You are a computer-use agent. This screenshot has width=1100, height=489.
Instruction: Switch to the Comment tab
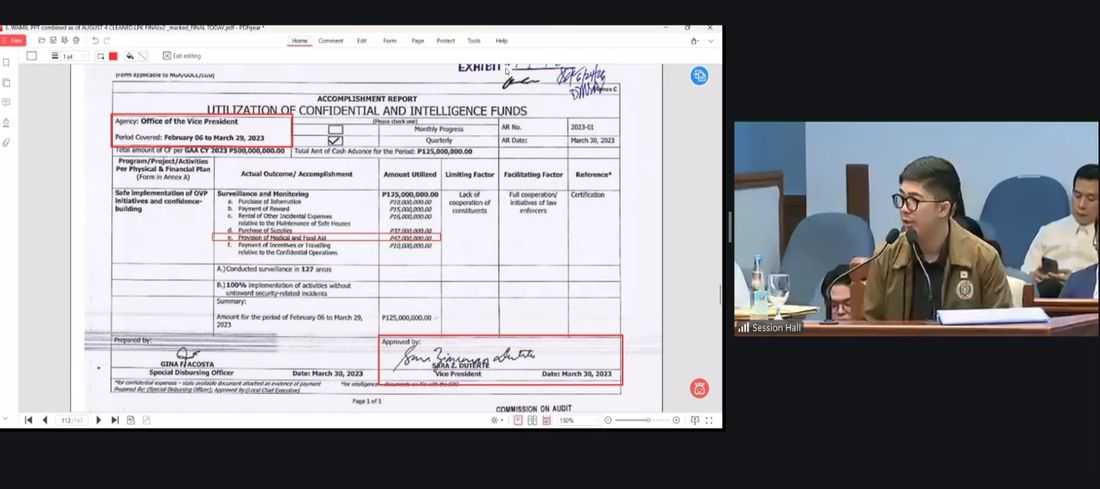(330, 41)
